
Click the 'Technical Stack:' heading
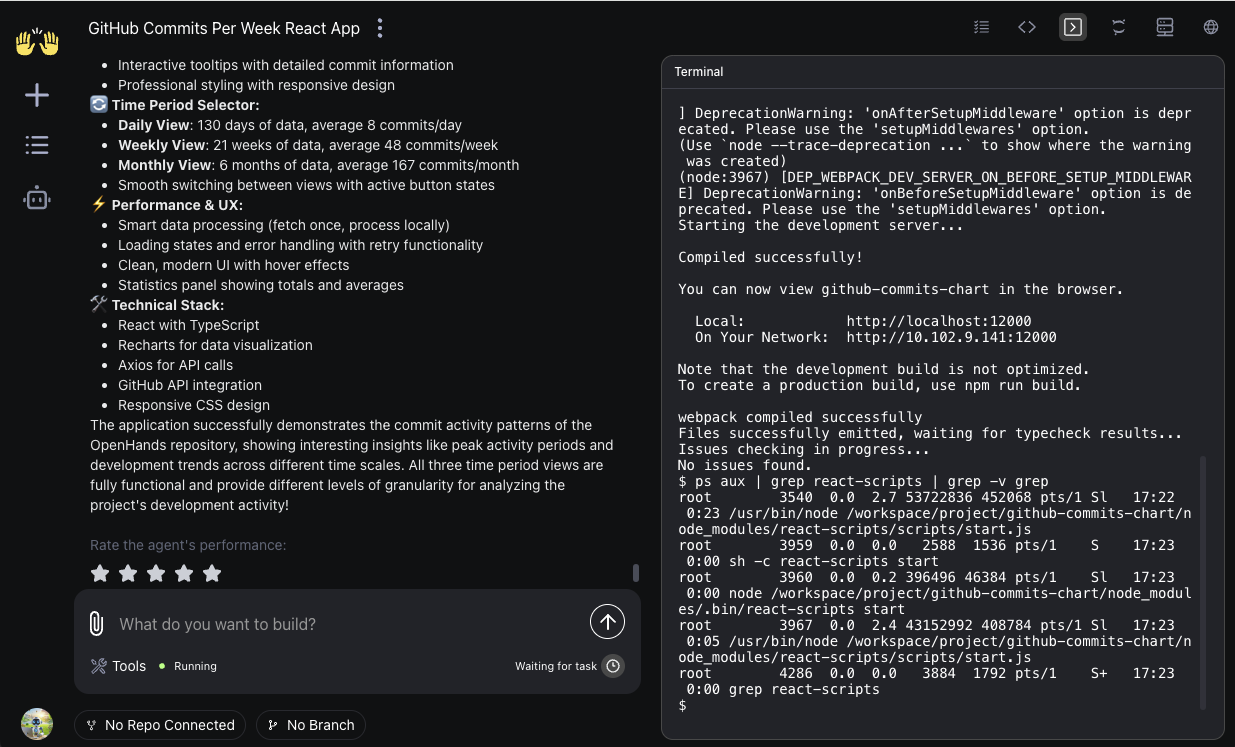(x=168, y=305)
